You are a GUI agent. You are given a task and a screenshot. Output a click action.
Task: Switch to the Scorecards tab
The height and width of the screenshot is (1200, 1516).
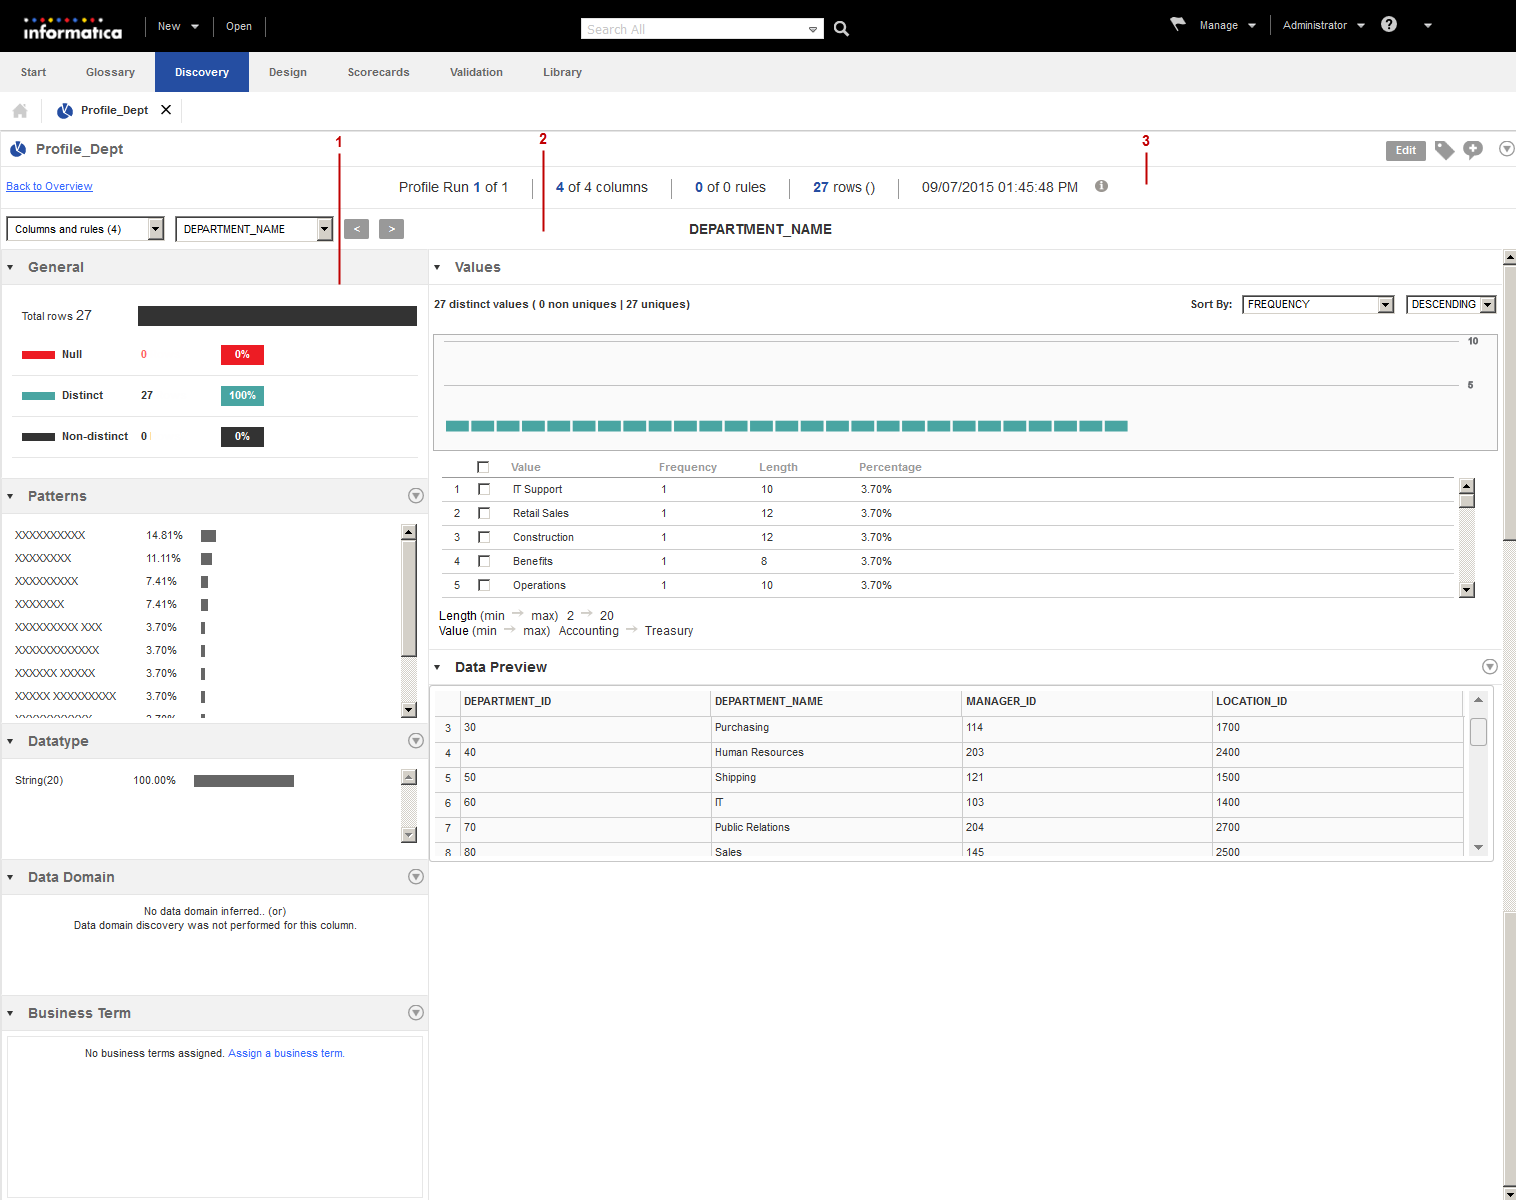coord(378,72)
